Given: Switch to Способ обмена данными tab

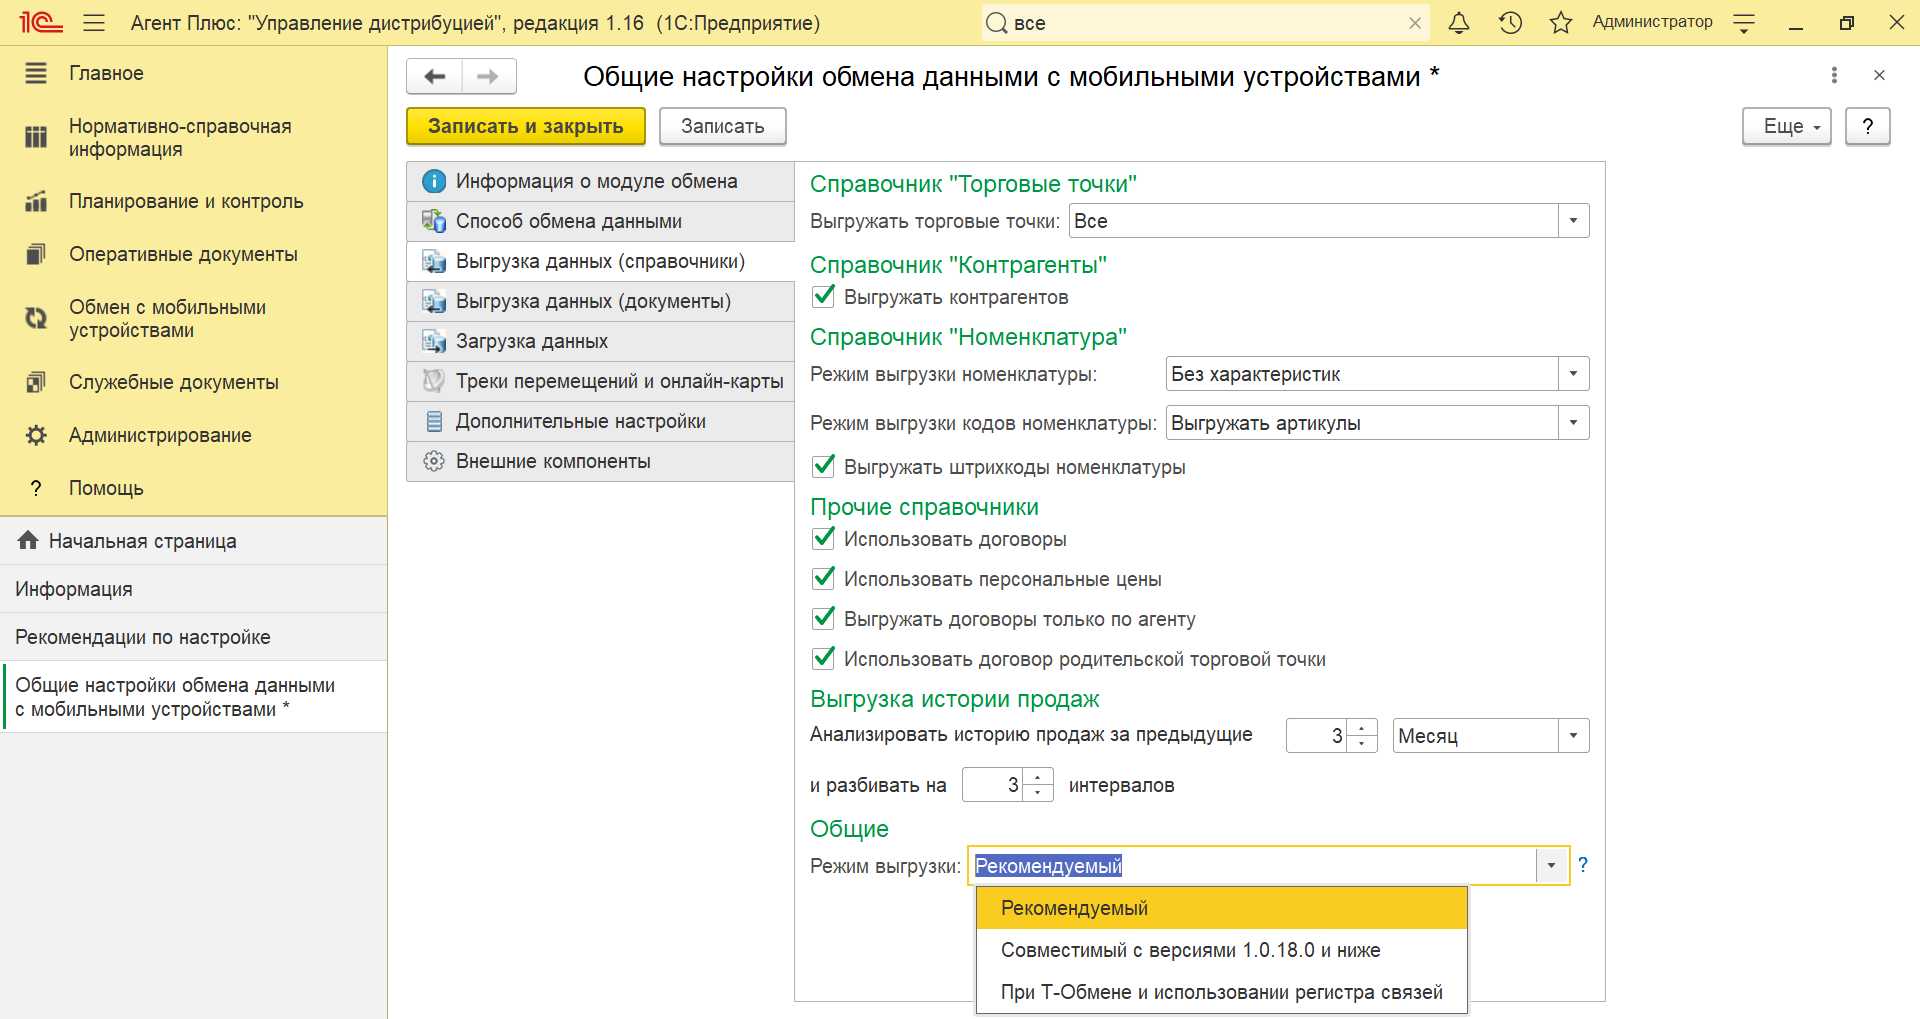Looking at the screenshot, I should click(600, 221).
